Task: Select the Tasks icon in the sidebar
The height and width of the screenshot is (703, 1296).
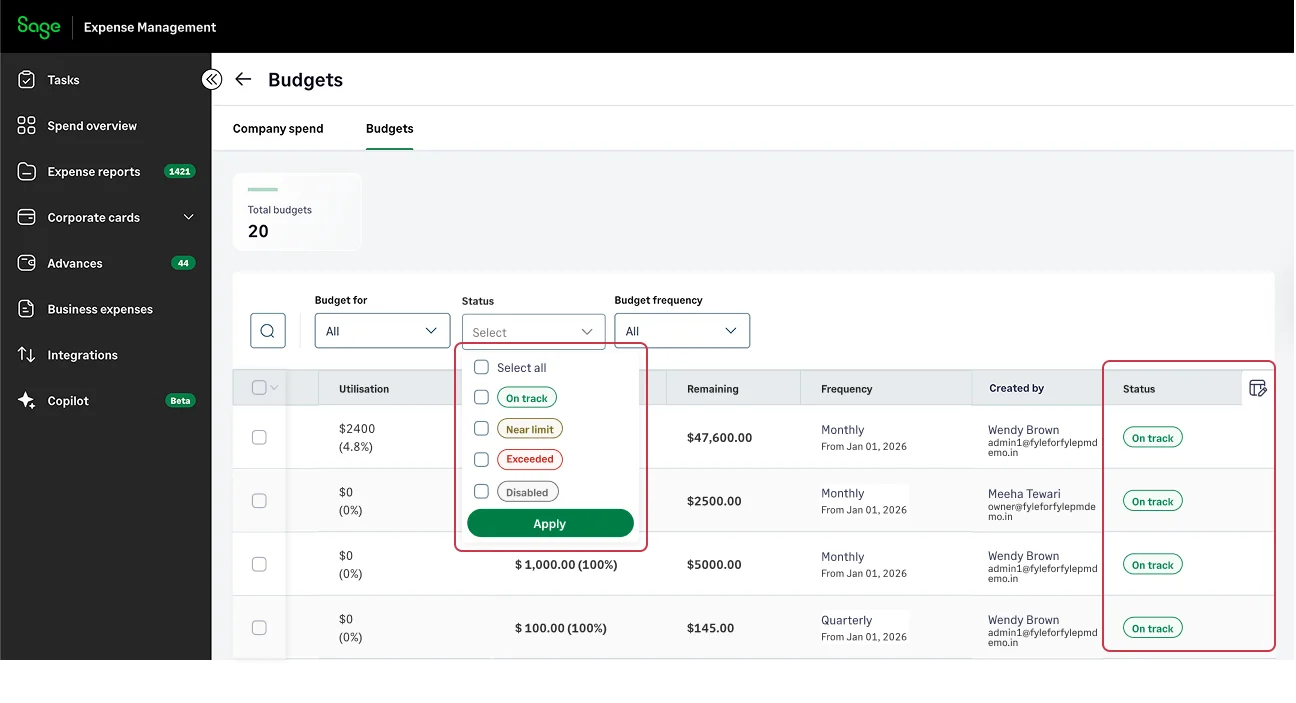Action: click(26, 79)
